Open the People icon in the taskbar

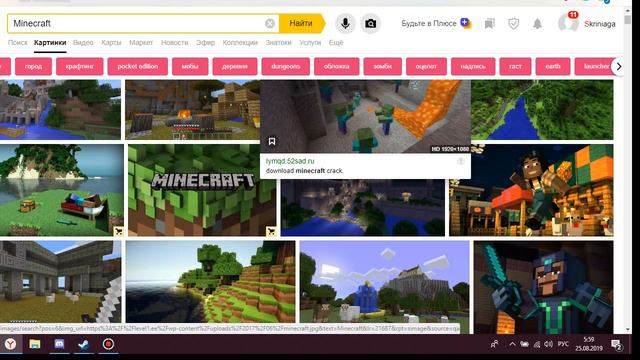pyautogui.click(x=494, y=344)
